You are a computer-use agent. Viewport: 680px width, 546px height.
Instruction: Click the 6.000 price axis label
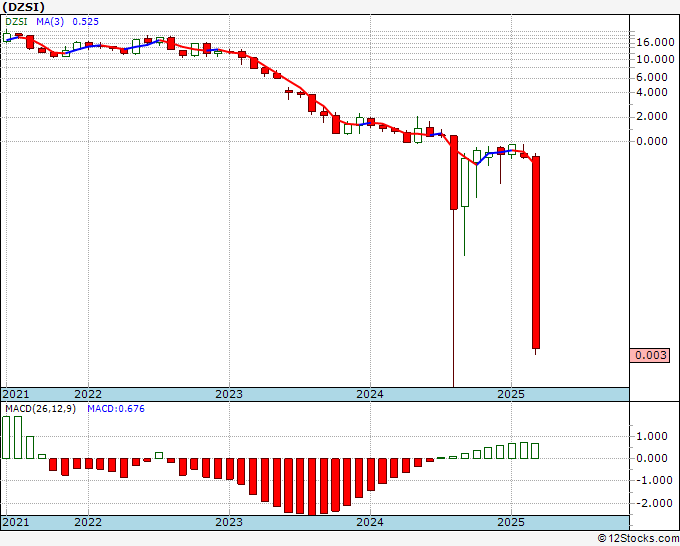[652, 77]
